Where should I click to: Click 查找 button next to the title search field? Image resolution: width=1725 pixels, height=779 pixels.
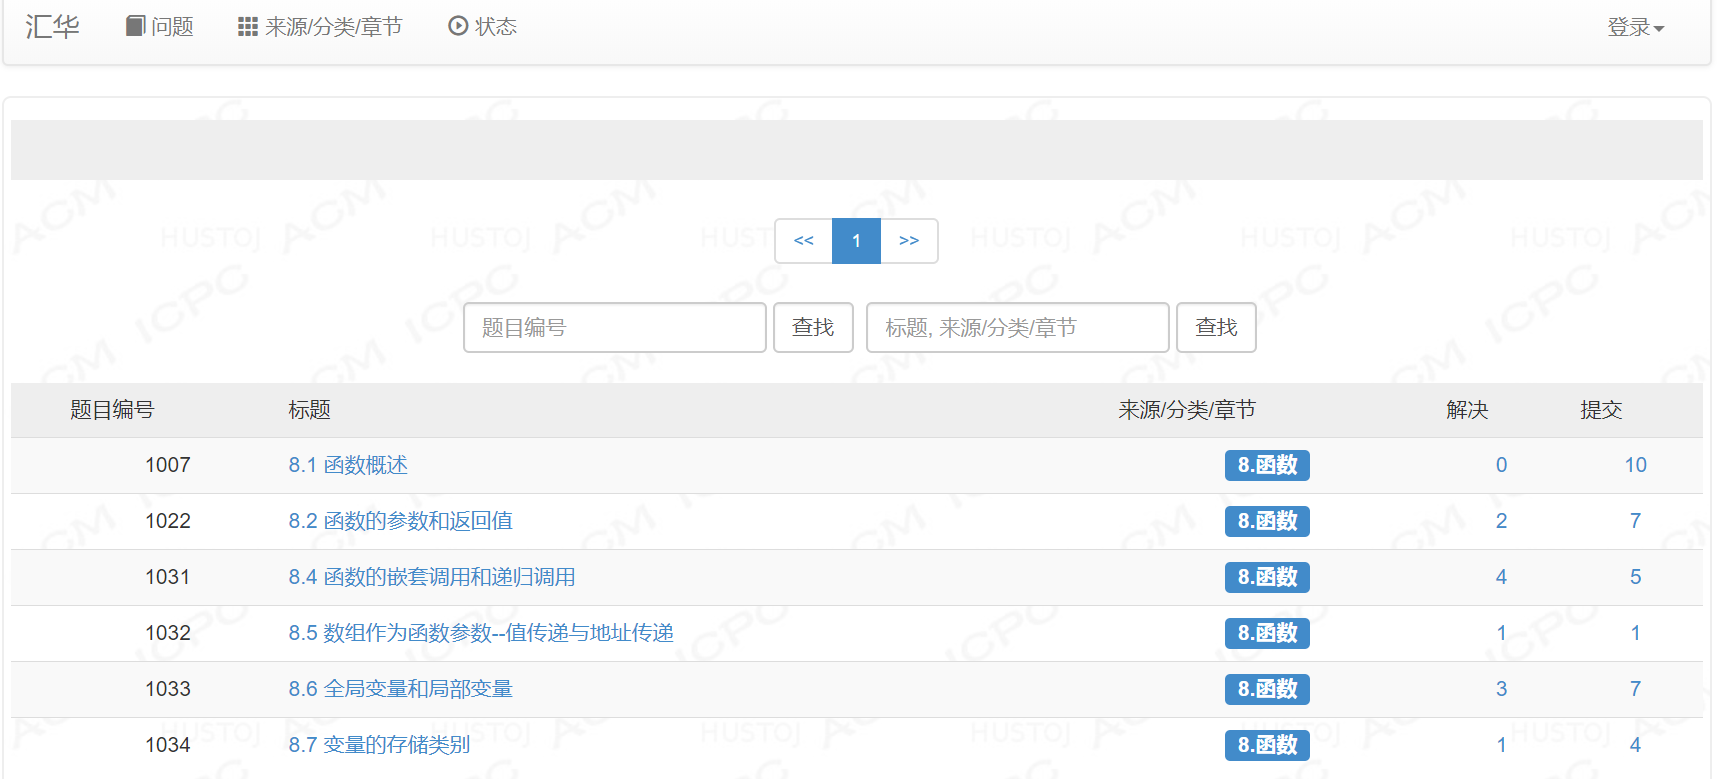click(1215, 328)
